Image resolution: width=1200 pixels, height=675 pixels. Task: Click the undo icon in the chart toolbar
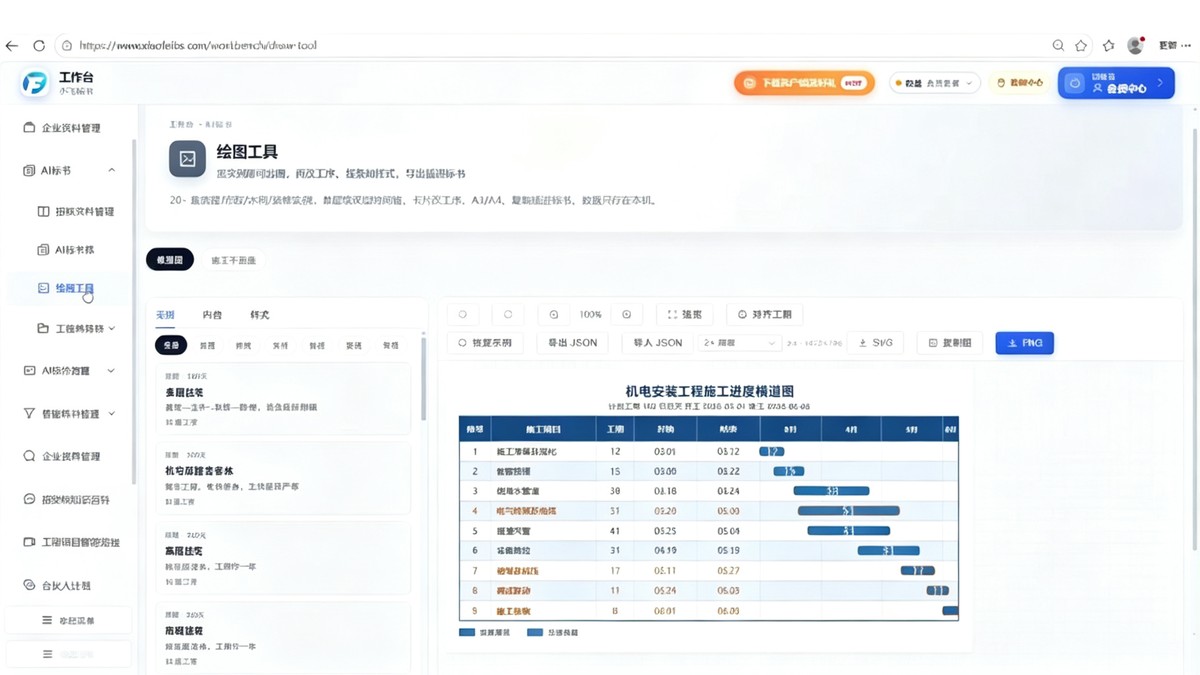pos(462,314)
